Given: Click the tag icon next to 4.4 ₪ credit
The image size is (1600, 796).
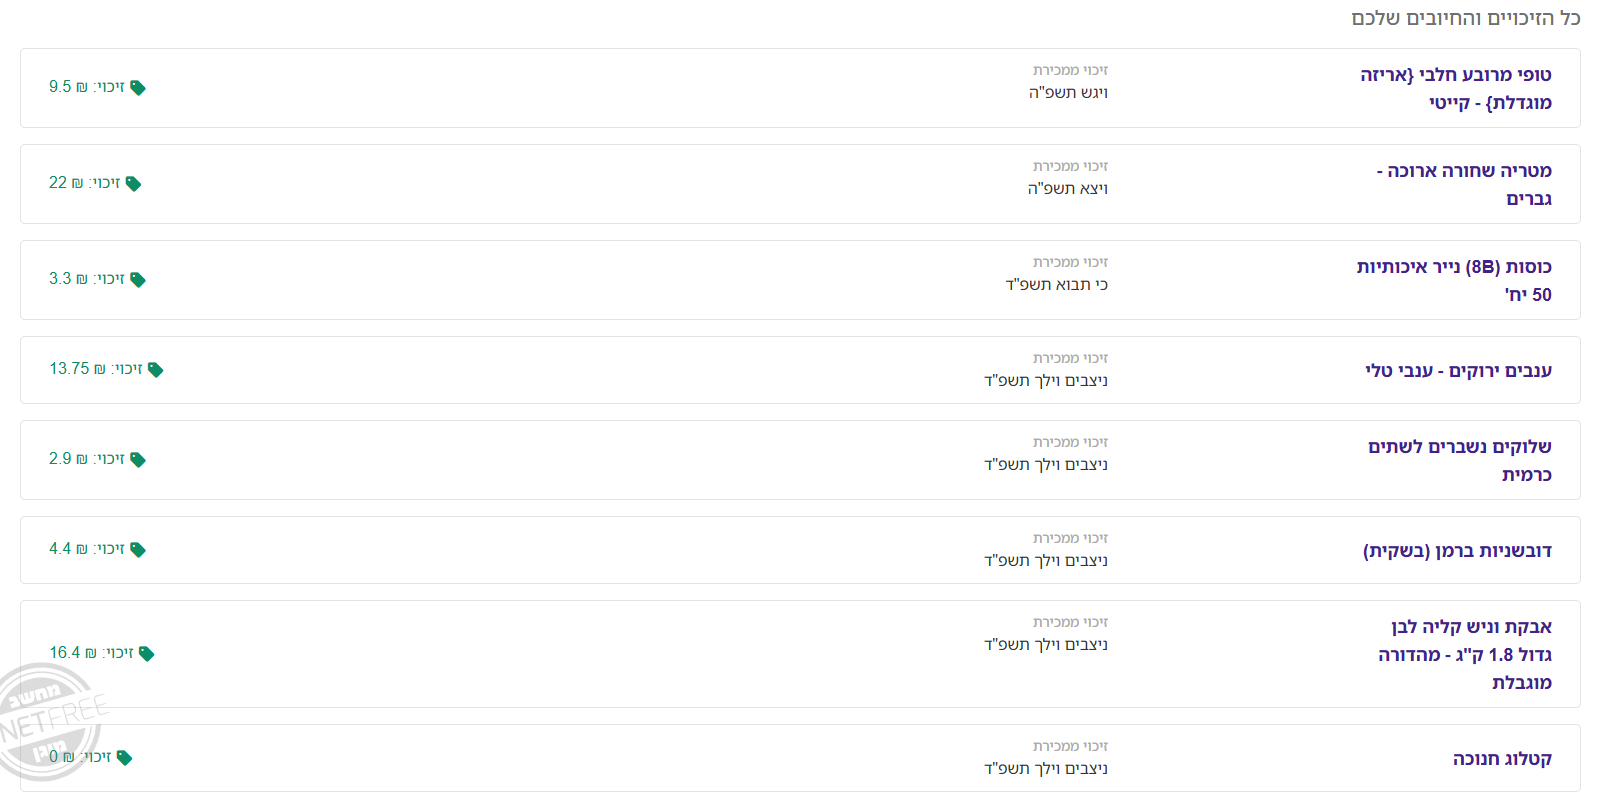Looking at the screenshot, I should click(138, 550).
